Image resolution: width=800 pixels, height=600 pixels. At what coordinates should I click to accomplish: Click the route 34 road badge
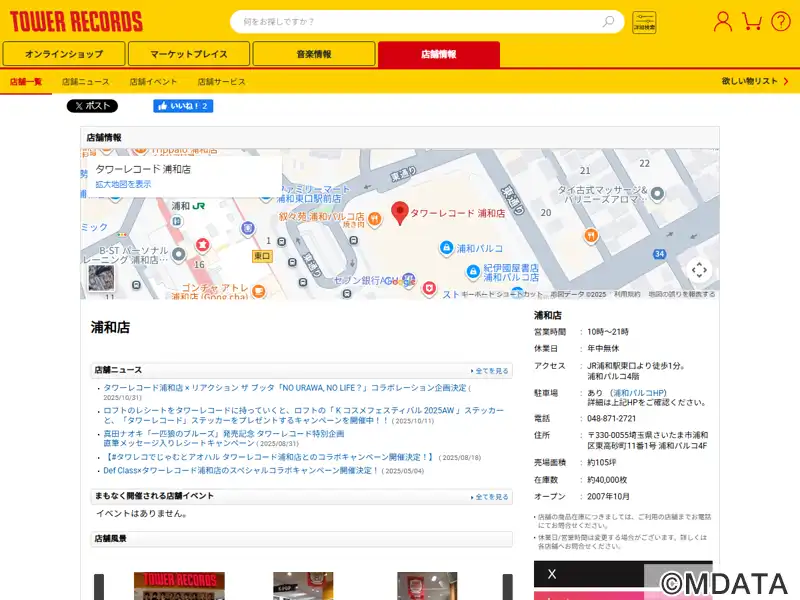[659, 254]
